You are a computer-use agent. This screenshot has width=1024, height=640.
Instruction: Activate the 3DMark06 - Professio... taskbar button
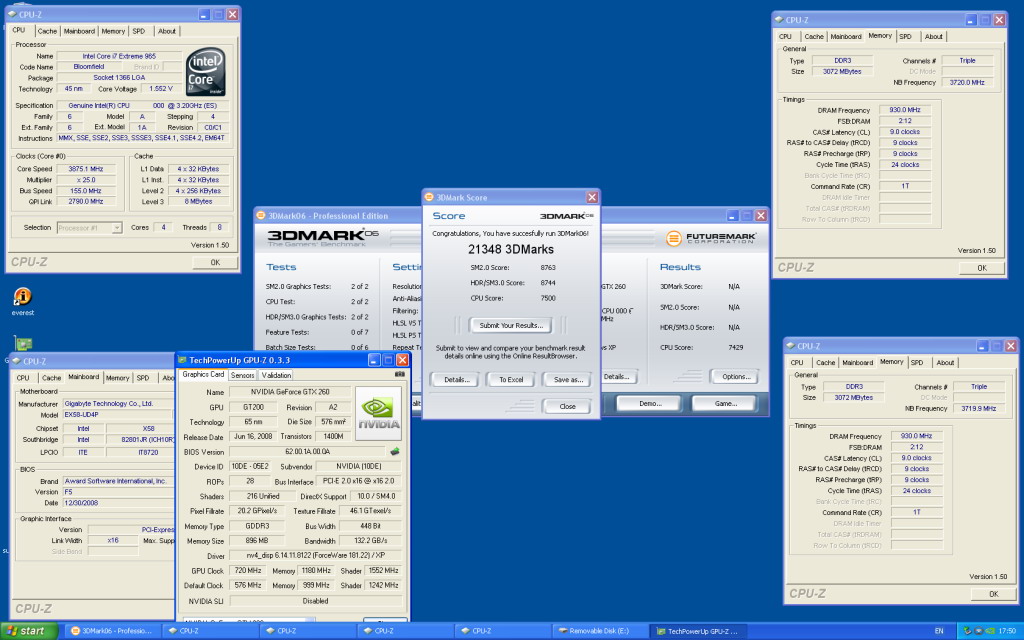coord(112,631)
